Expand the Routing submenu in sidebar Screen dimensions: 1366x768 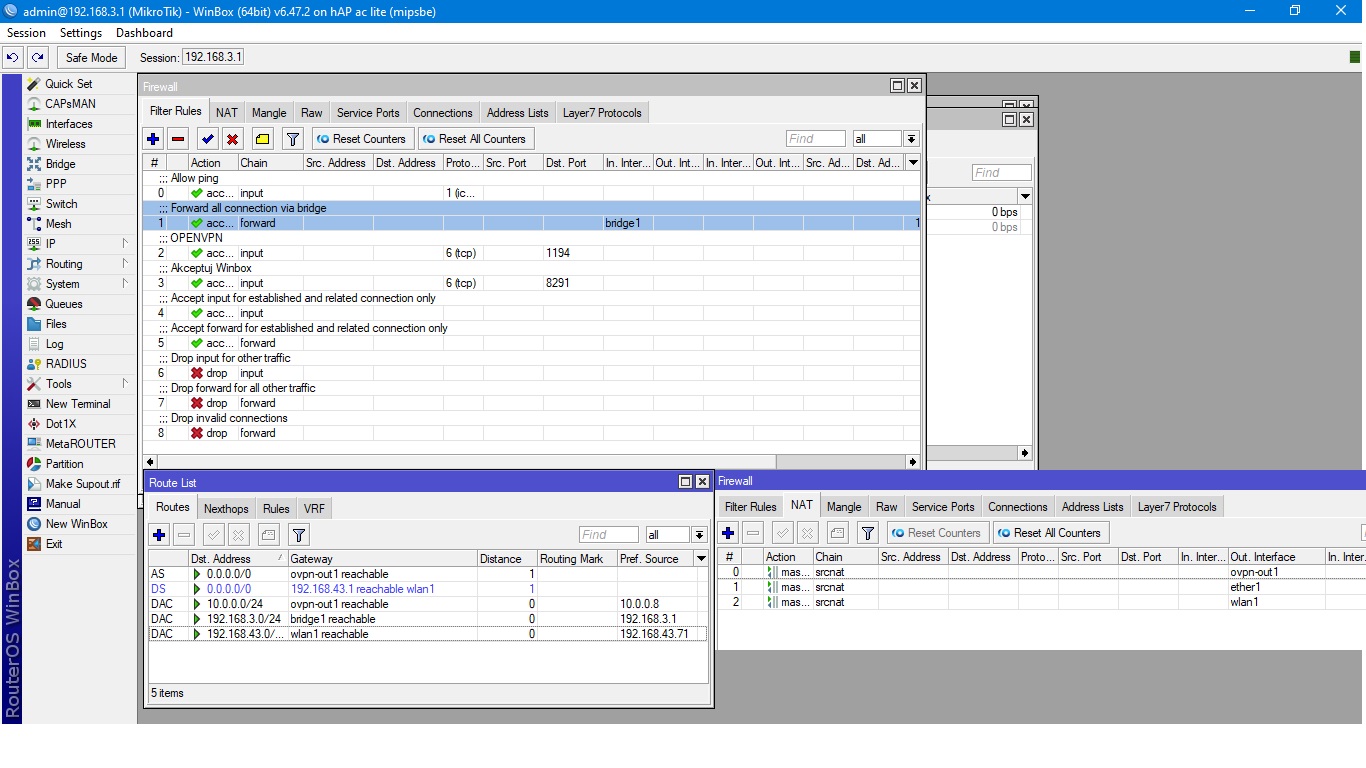(x=64, y=264)
